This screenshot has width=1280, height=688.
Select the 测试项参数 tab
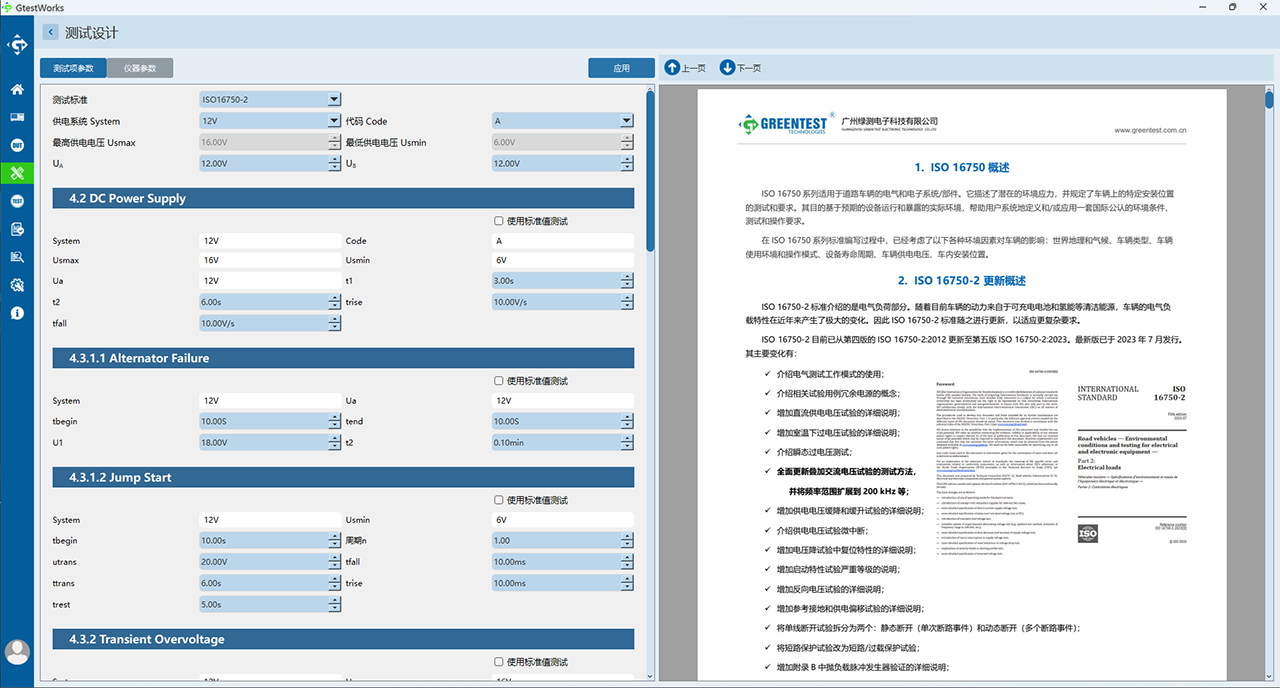pyautogui.click(x=73, y=68)
